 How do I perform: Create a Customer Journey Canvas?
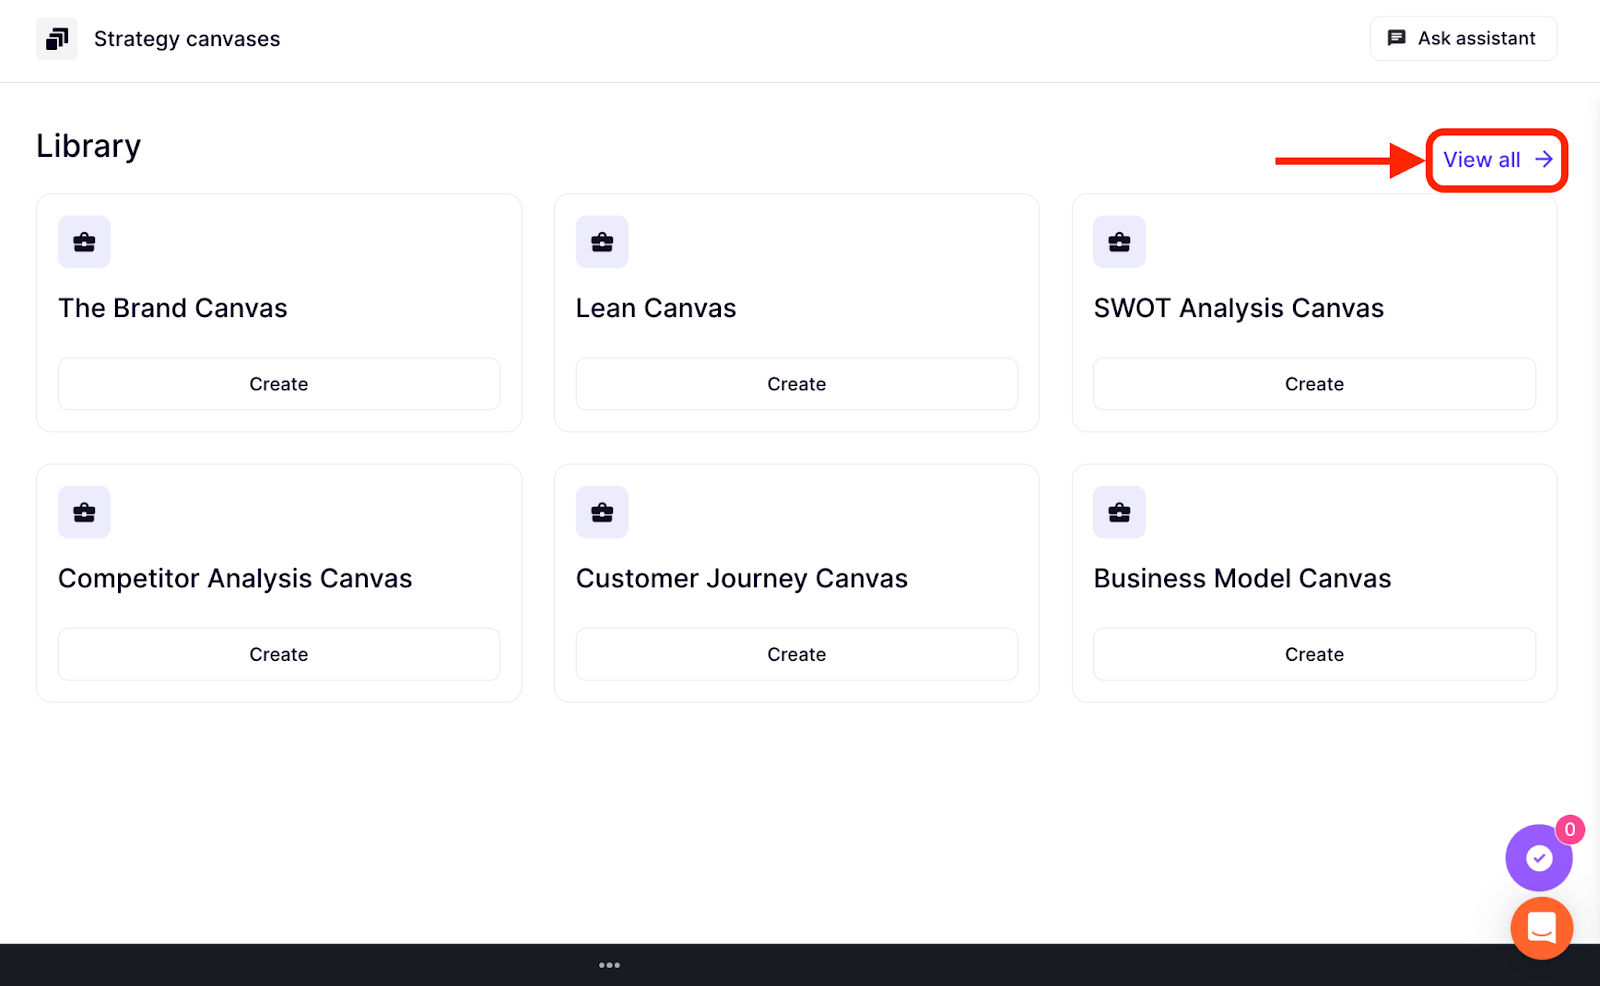796,654
